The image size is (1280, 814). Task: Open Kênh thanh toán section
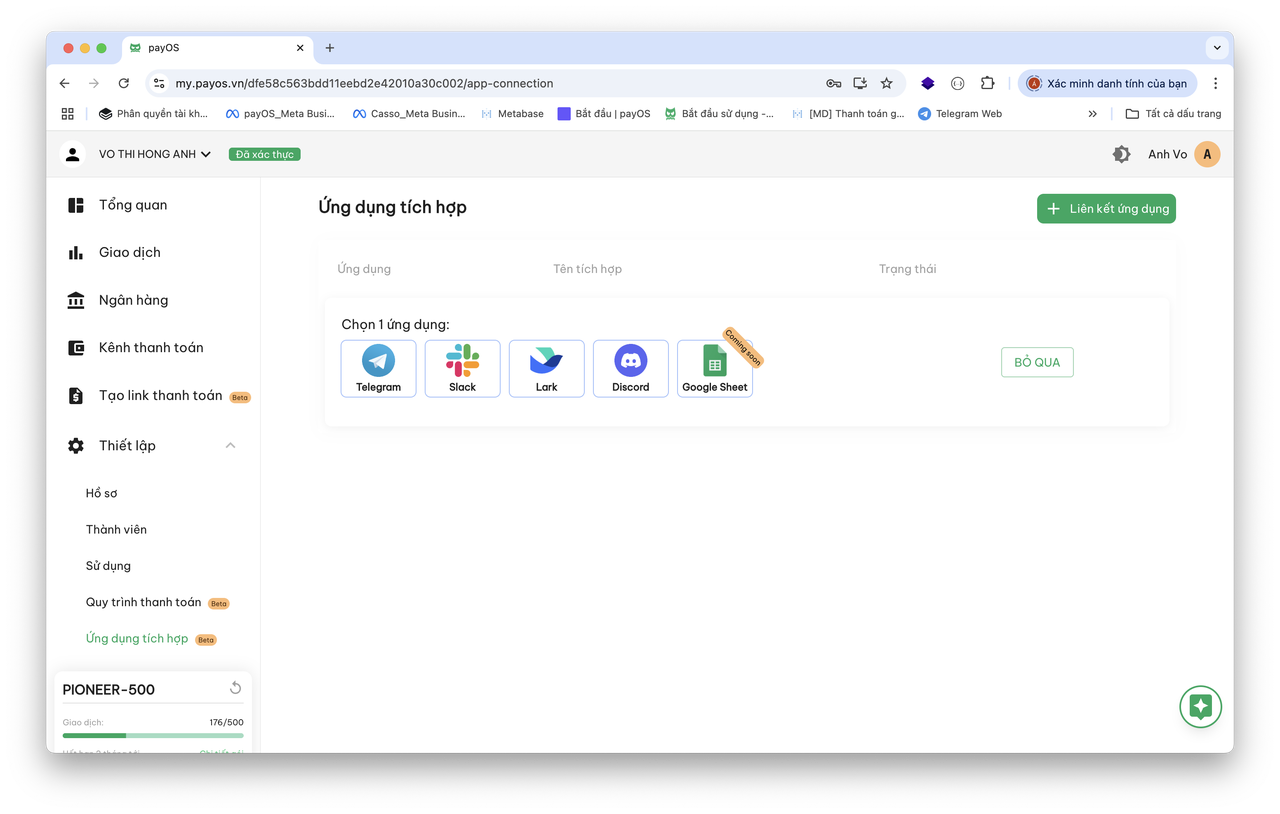click(151, 348)
